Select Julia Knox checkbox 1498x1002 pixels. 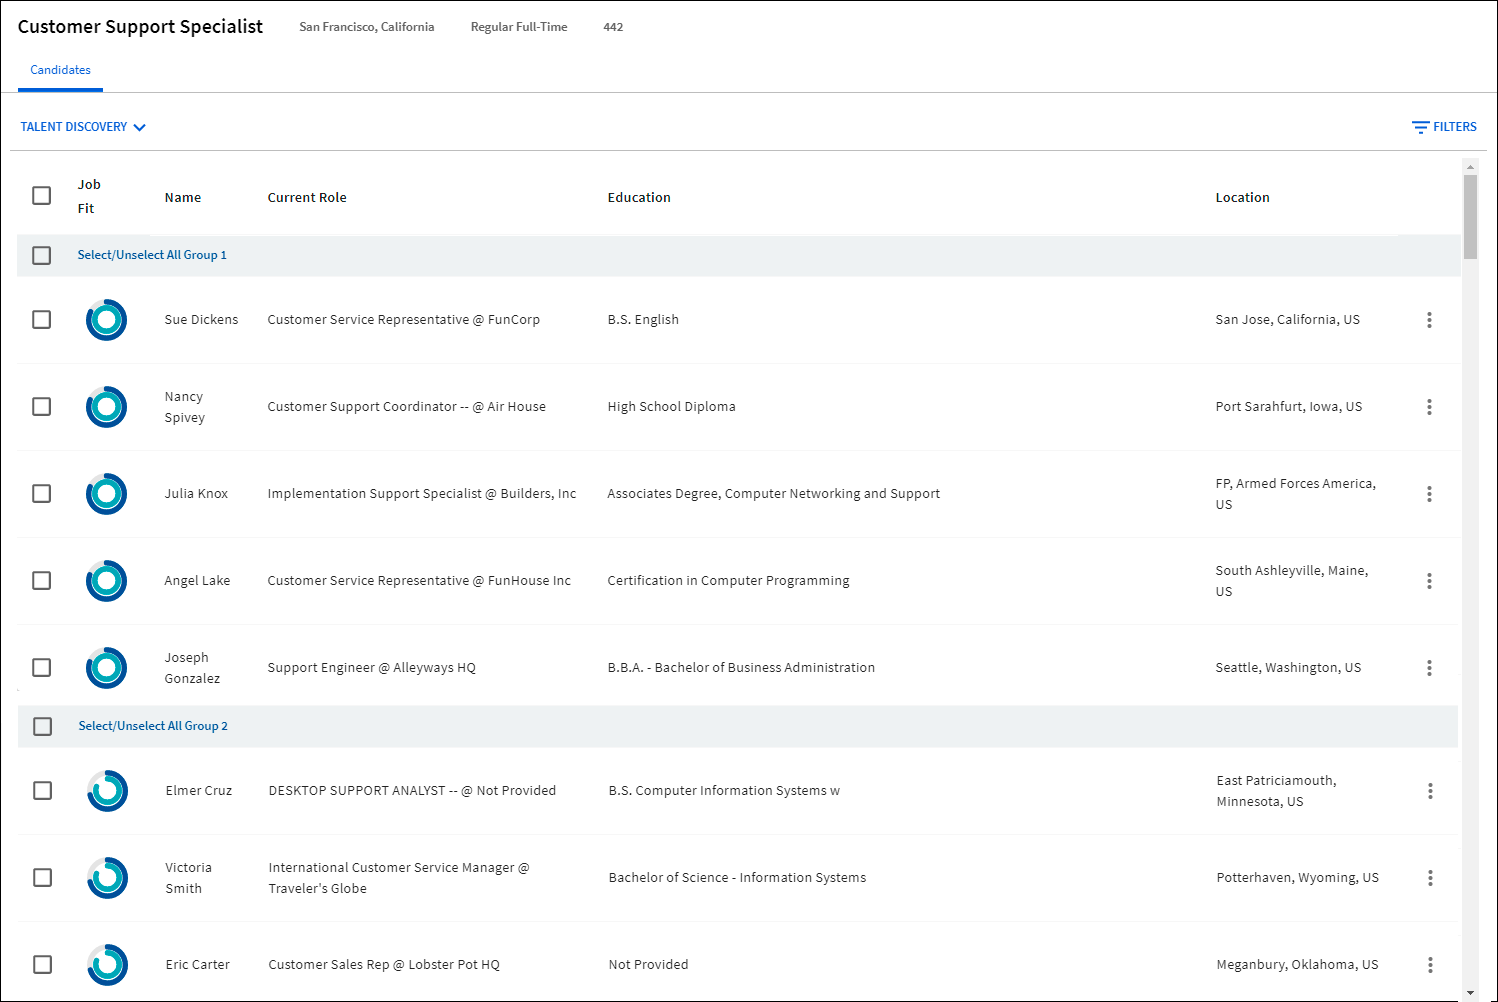point(41,493)
